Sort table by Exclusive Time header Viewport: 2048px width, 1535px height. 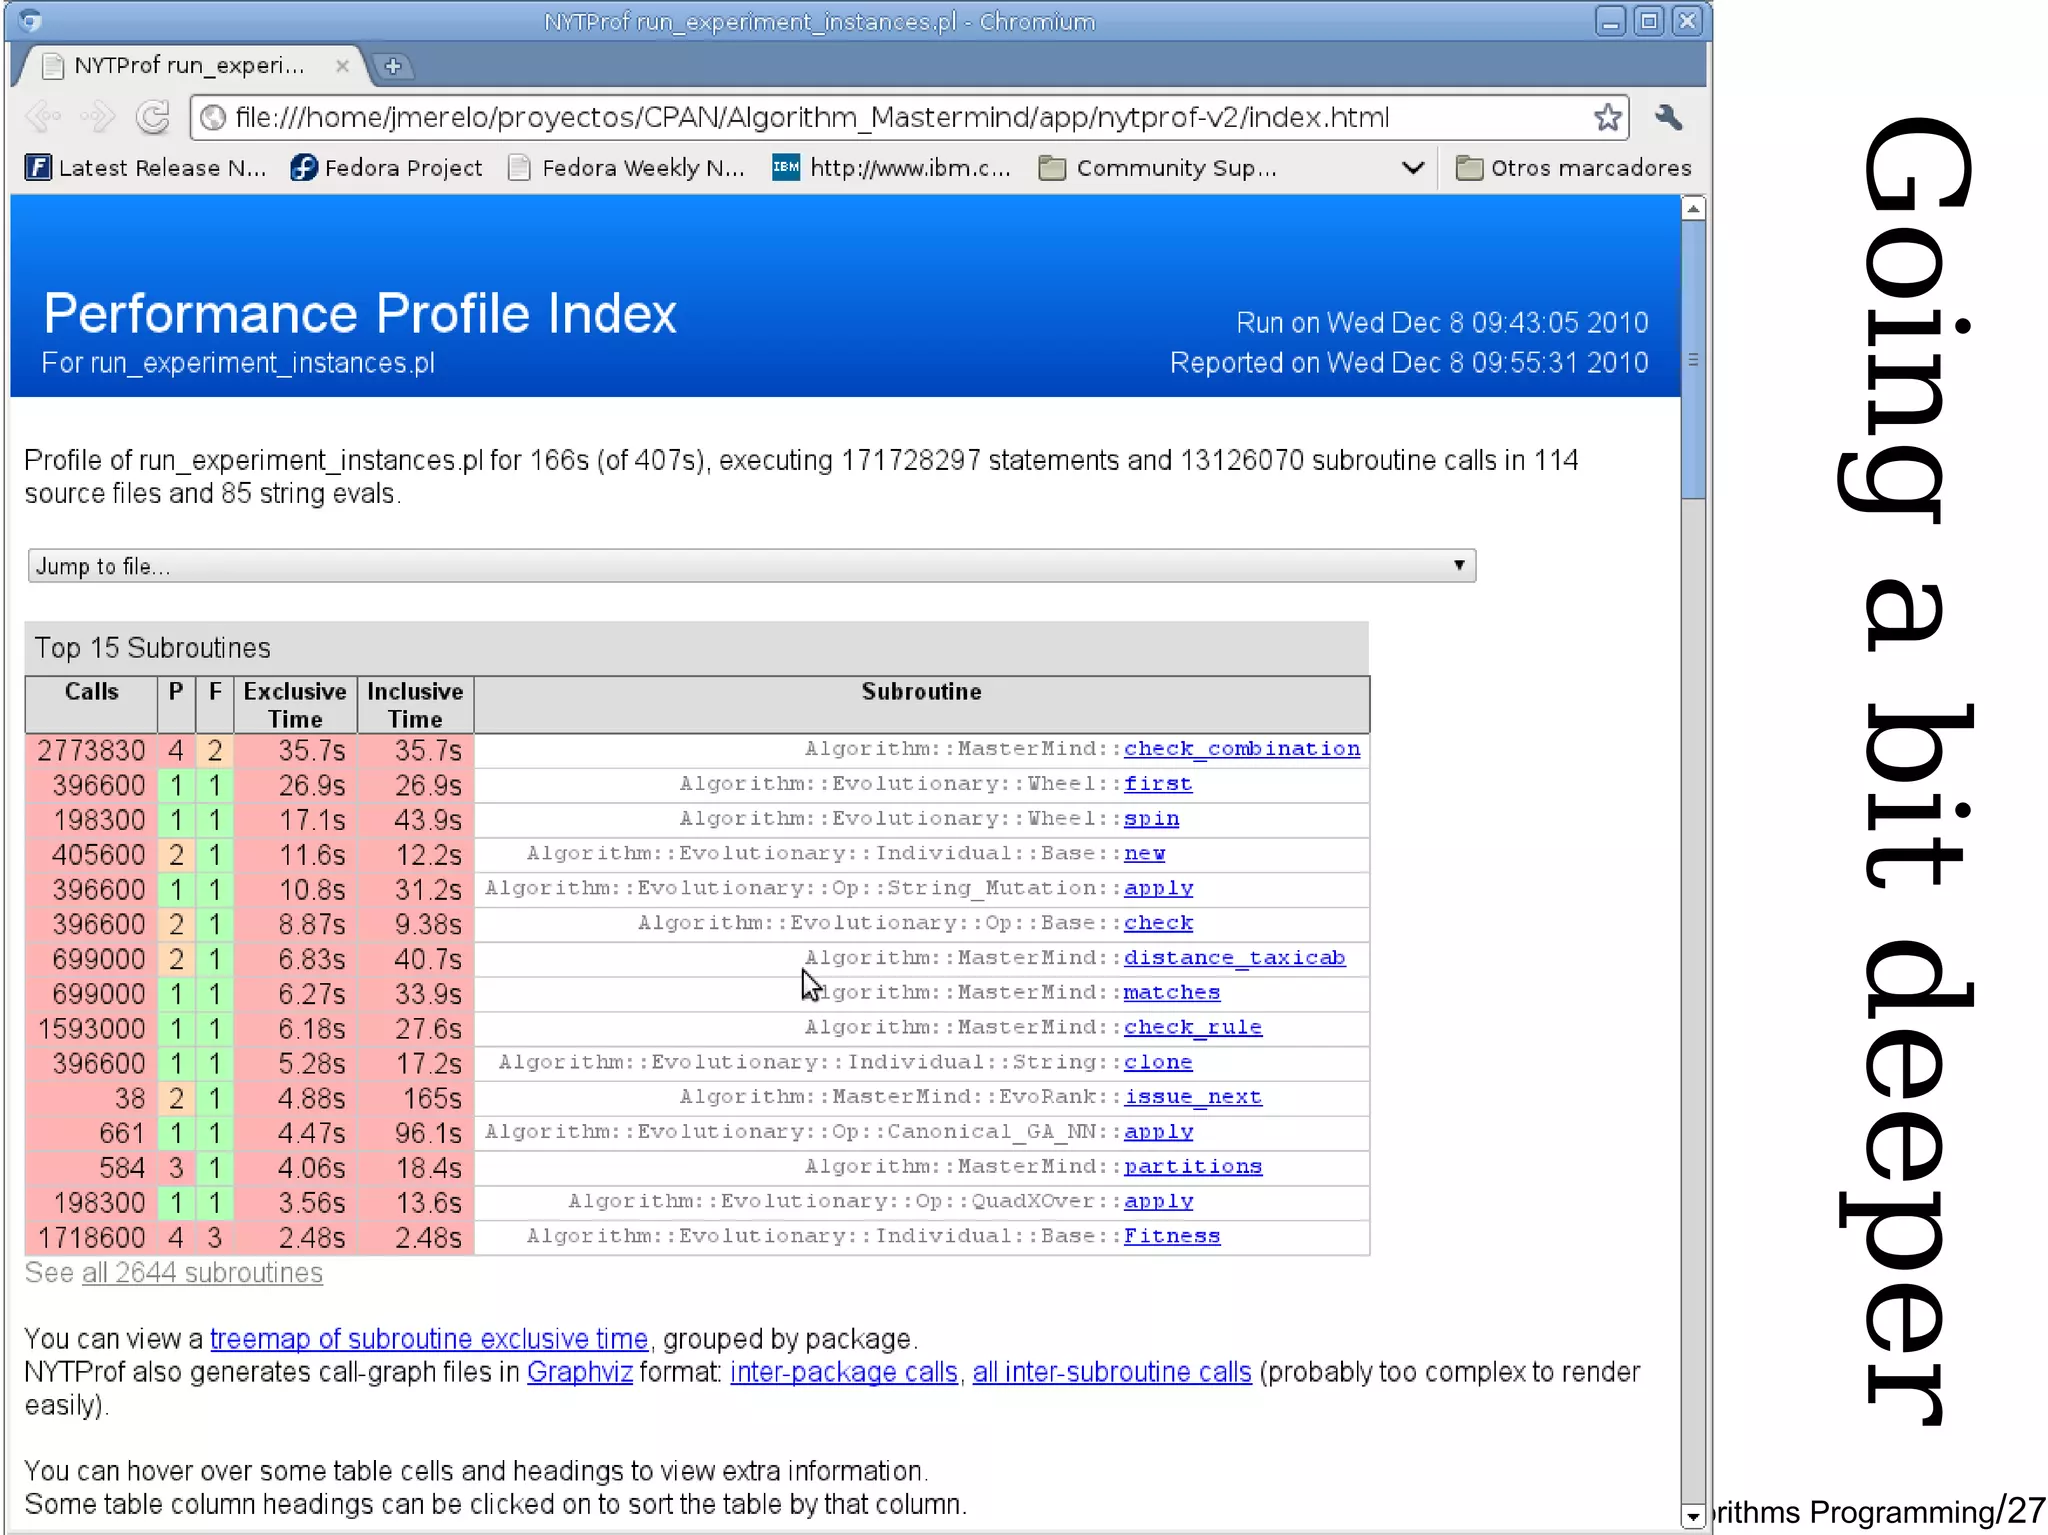295,705
